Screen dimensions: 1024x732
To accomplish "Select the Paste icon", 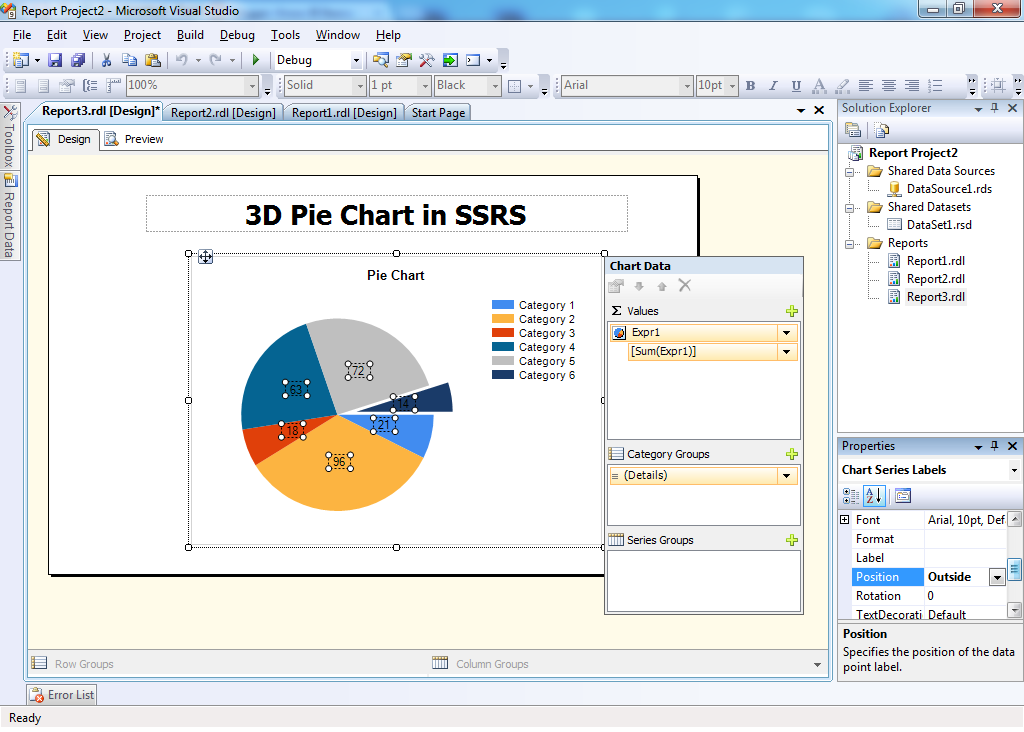I will [x=150, y=60].
